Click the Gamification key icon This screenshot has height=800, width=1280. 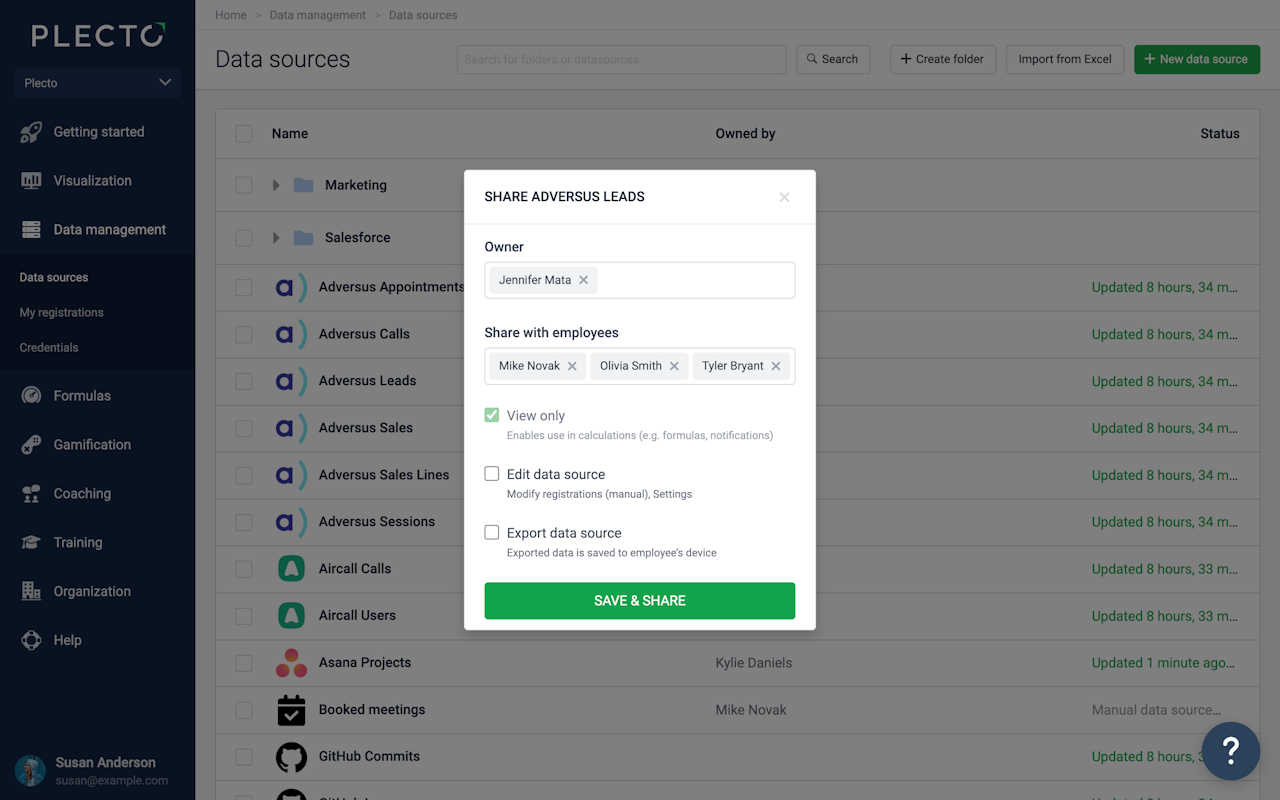click(x=31, y=445)
